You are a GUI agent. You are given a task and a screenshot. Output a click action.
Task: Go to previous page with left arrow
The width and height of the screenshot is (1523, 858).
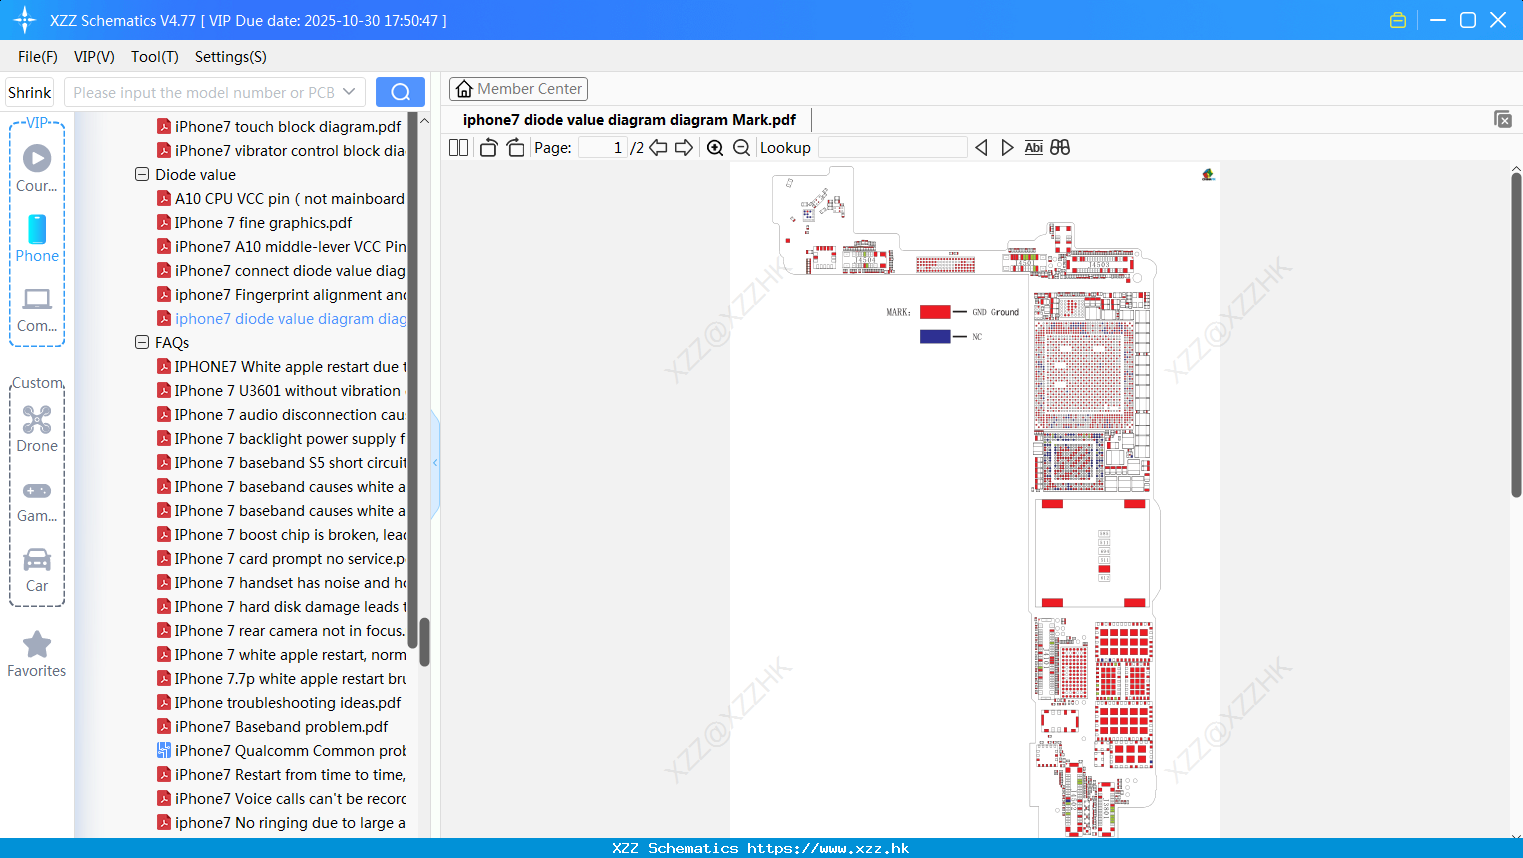coord(658,148)
